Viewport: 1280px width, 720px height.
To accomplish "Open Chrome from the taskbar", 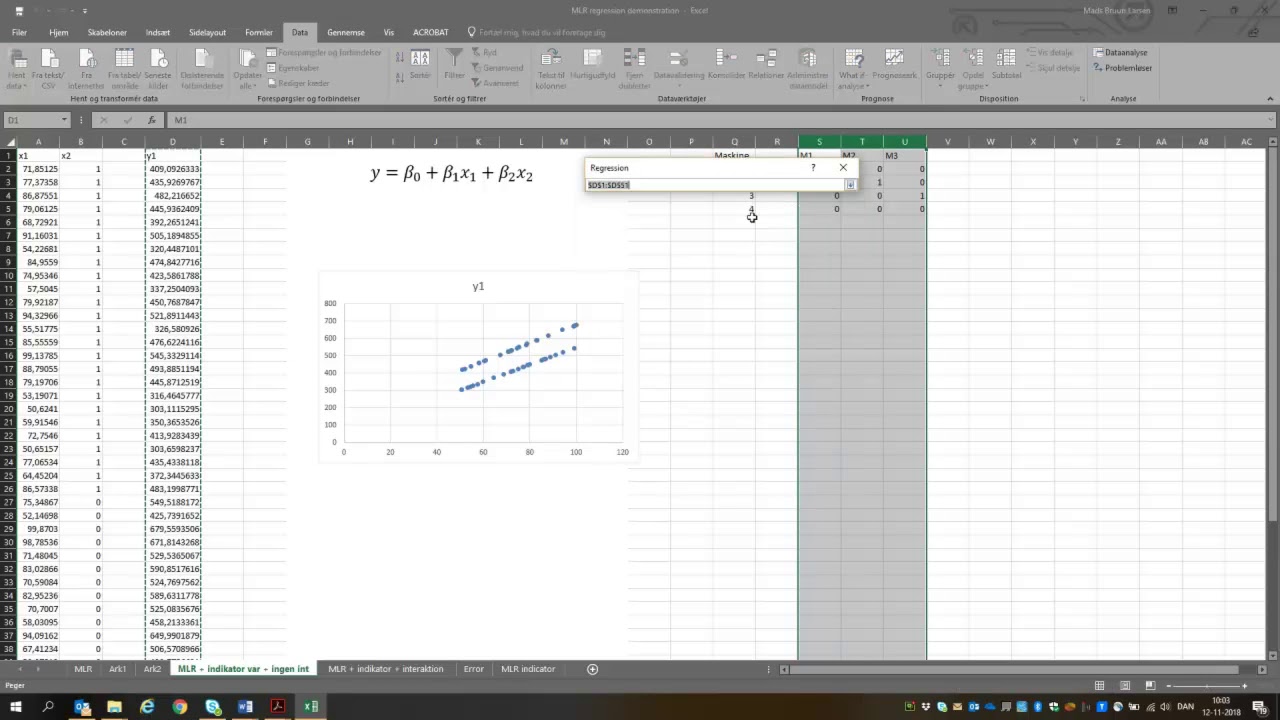I will (180, 707).
